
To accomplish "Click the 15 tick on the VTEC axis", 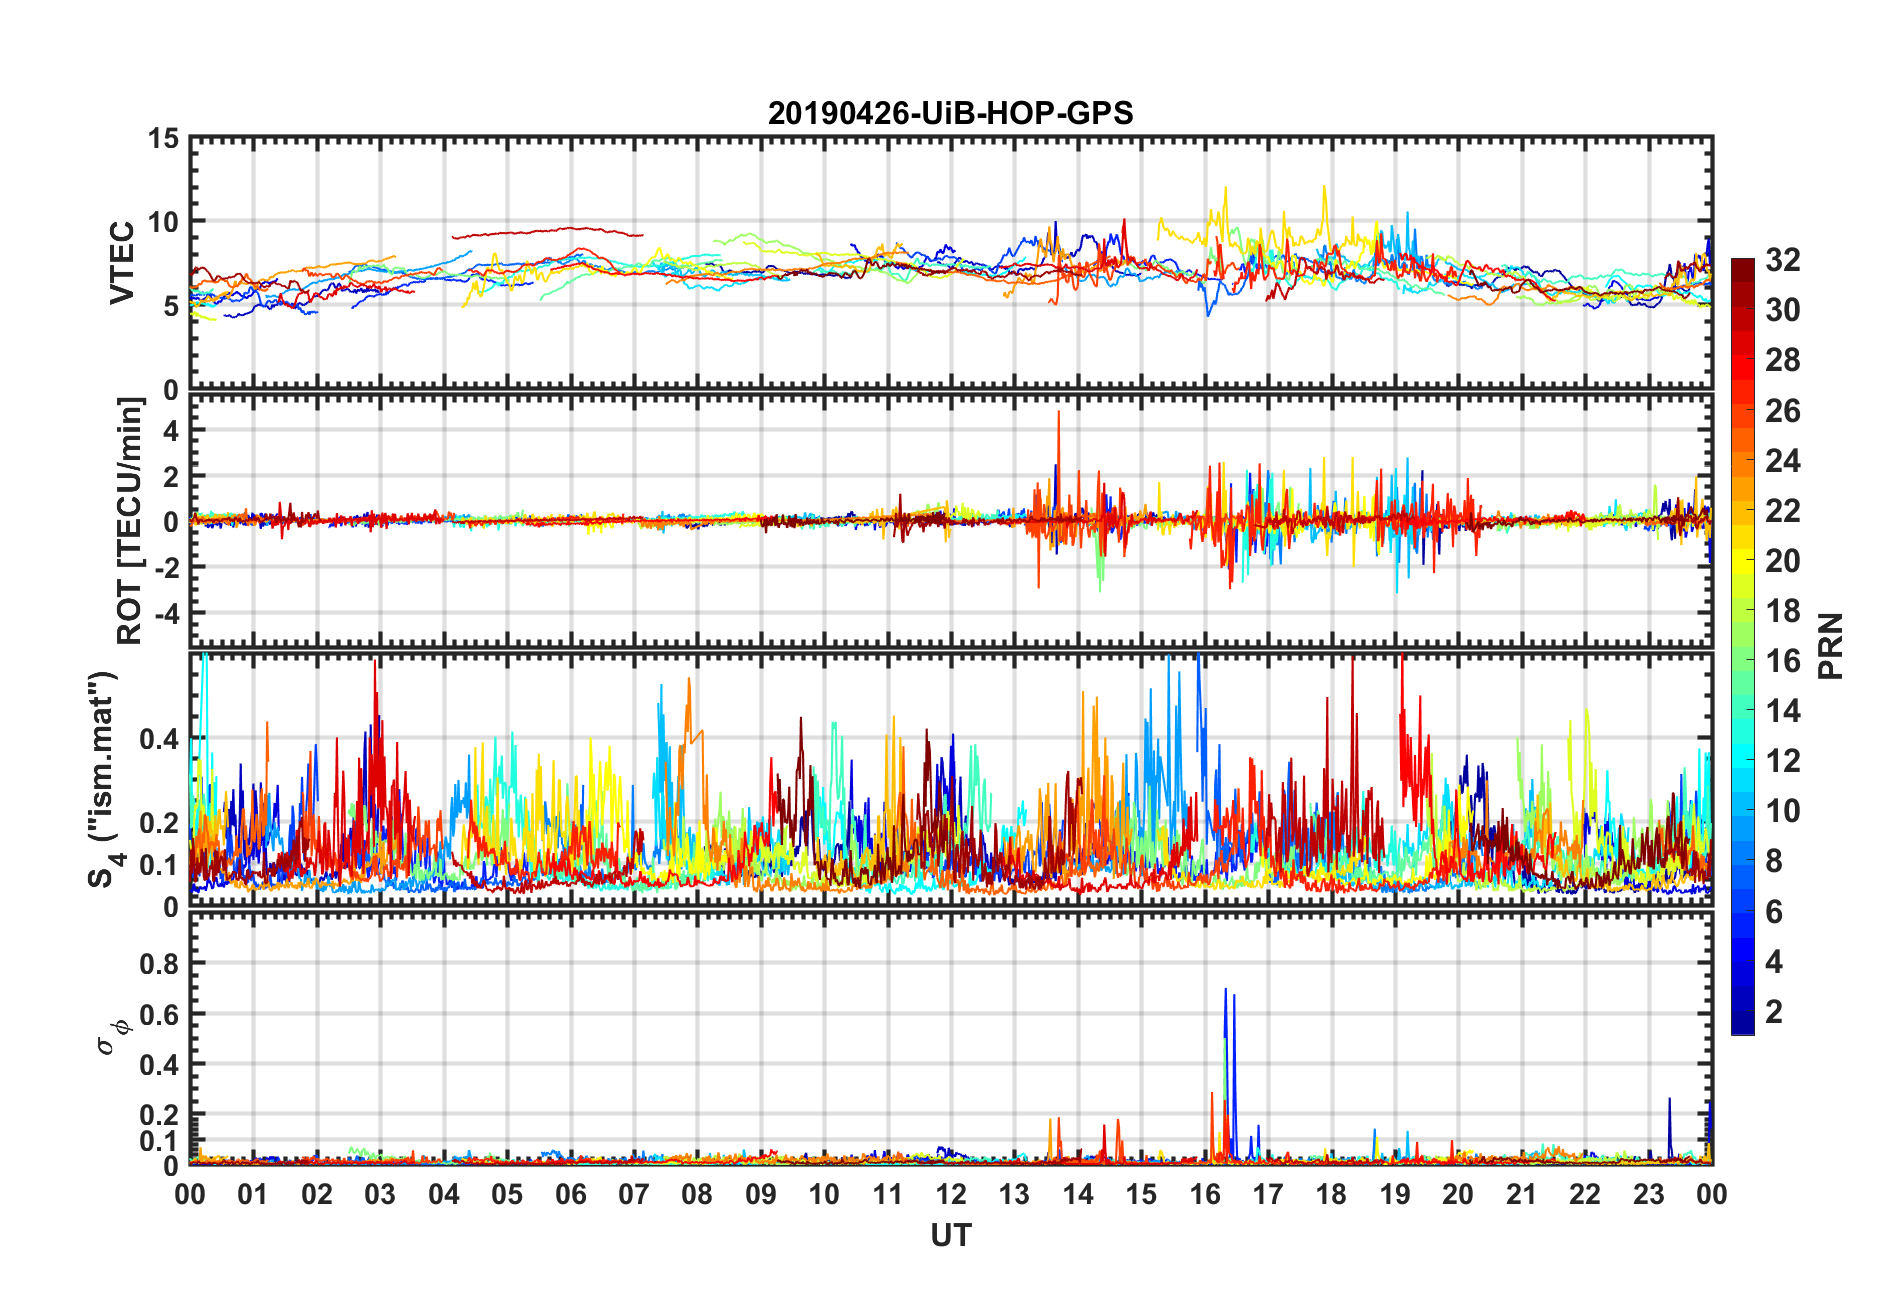I will (164, 139).
